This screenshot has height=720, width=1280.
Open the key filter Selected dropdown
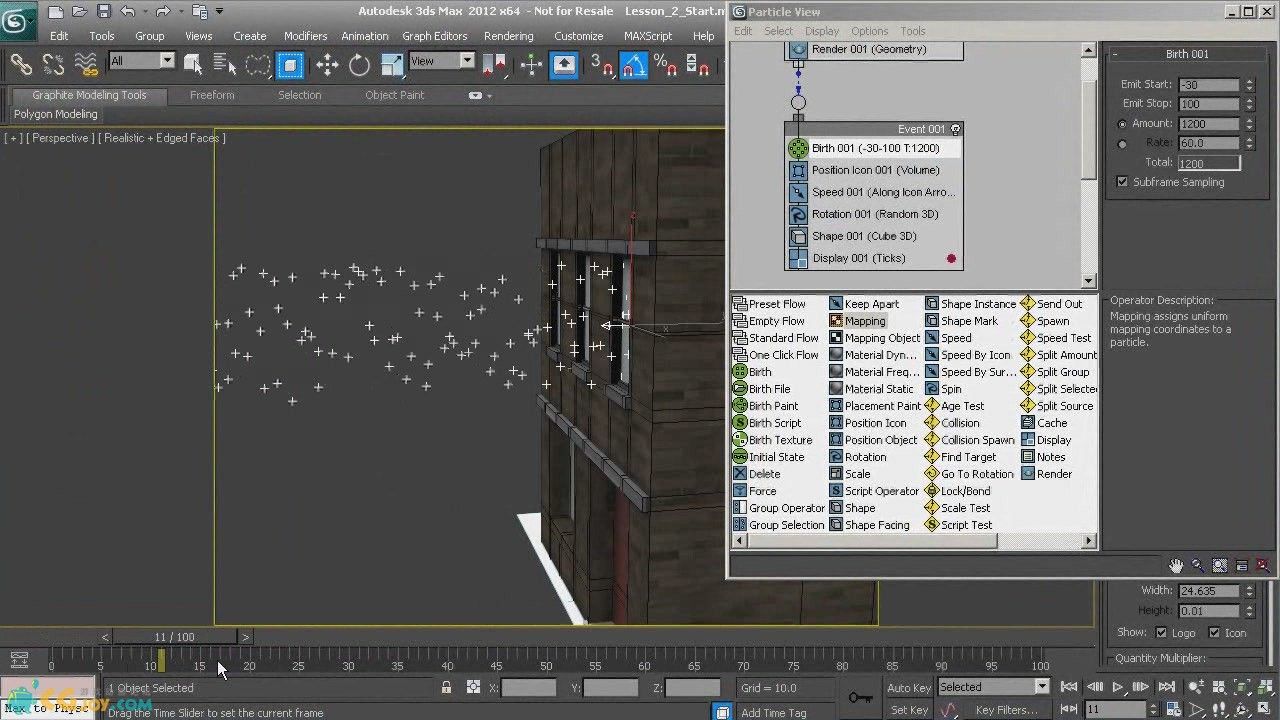coord(1041,687)
